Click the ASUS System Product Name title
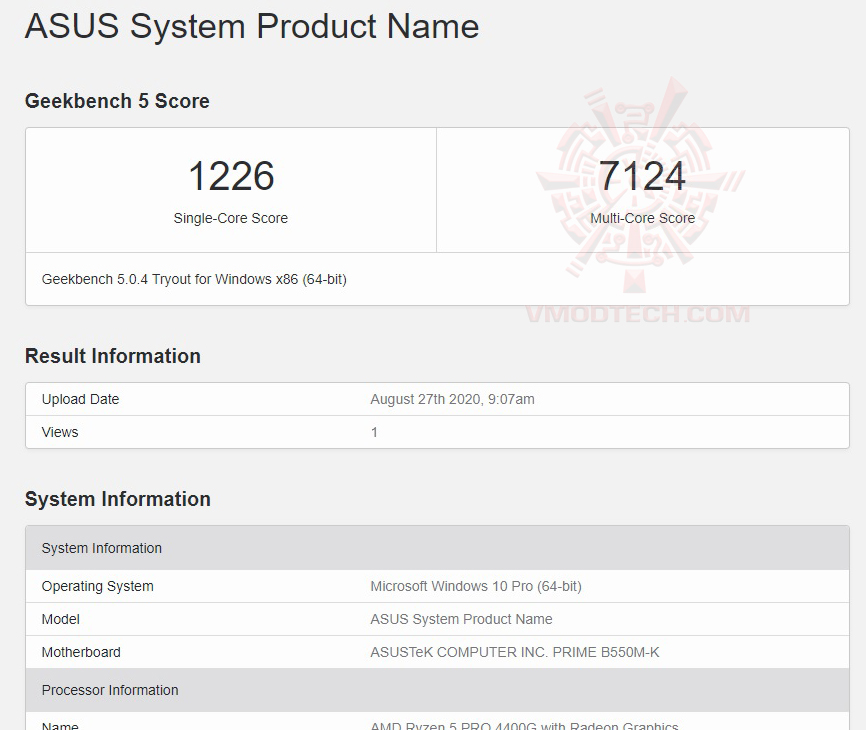866x730 pixels. (251, 27)
